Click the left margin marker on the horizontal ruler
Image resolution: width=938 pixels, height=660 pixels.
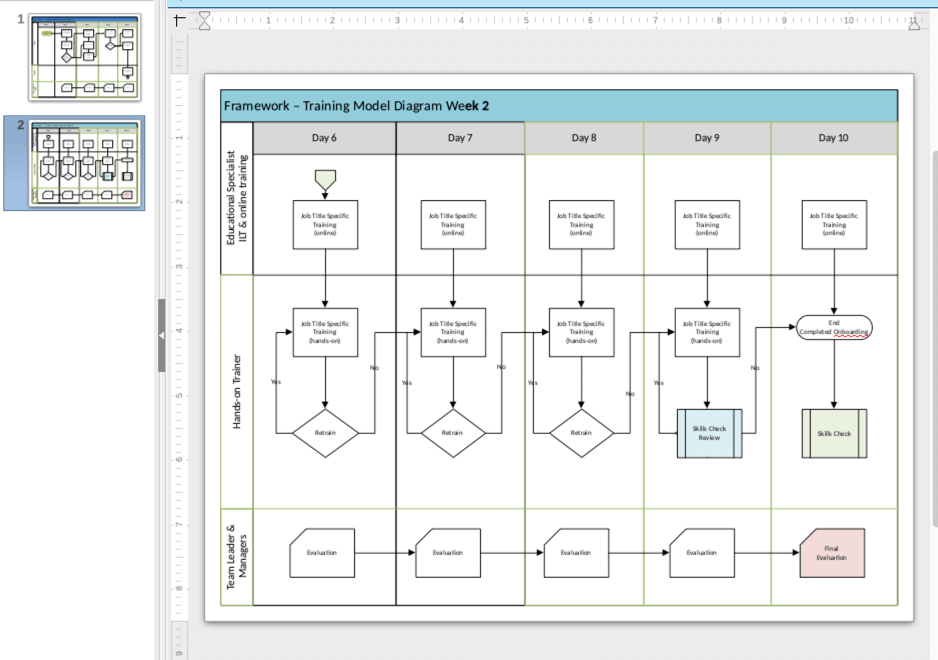click(204, 19)
